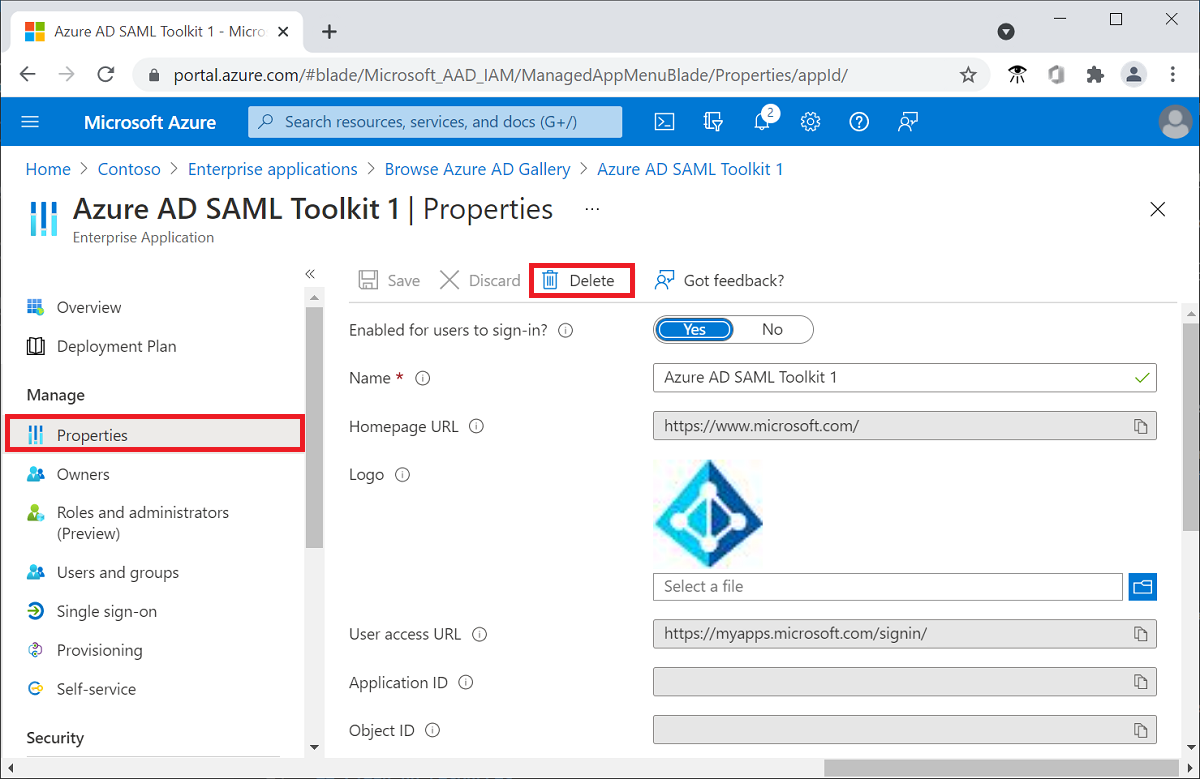Click the application logo image
The image size is (1200, 779).
709,513
